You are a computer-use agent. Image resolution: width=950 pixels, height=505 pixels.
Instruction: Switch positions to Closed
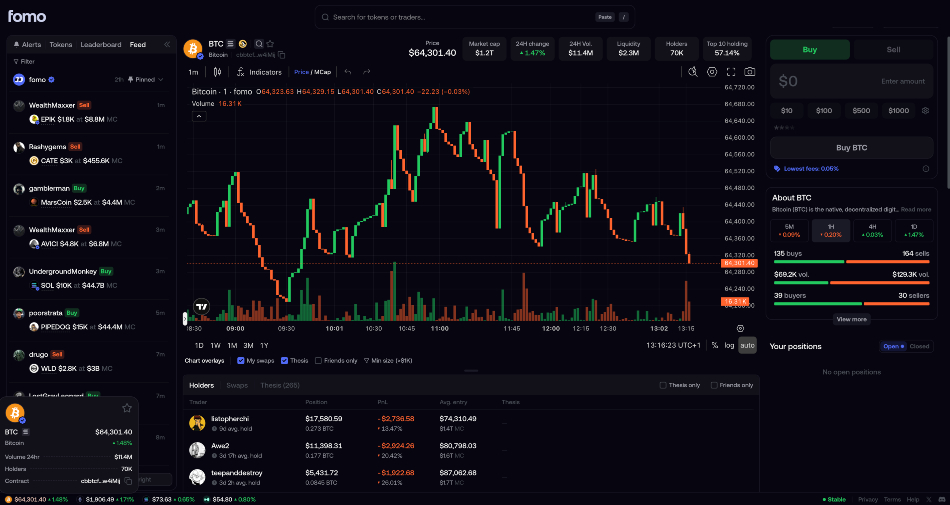(x=919, y=346)
